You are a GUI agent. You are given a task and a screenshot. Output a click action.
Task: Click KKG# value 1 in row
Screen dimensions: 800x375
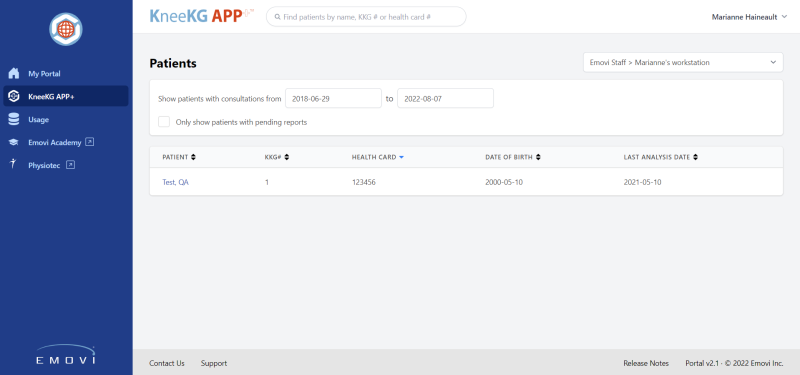tap(267, 182)
